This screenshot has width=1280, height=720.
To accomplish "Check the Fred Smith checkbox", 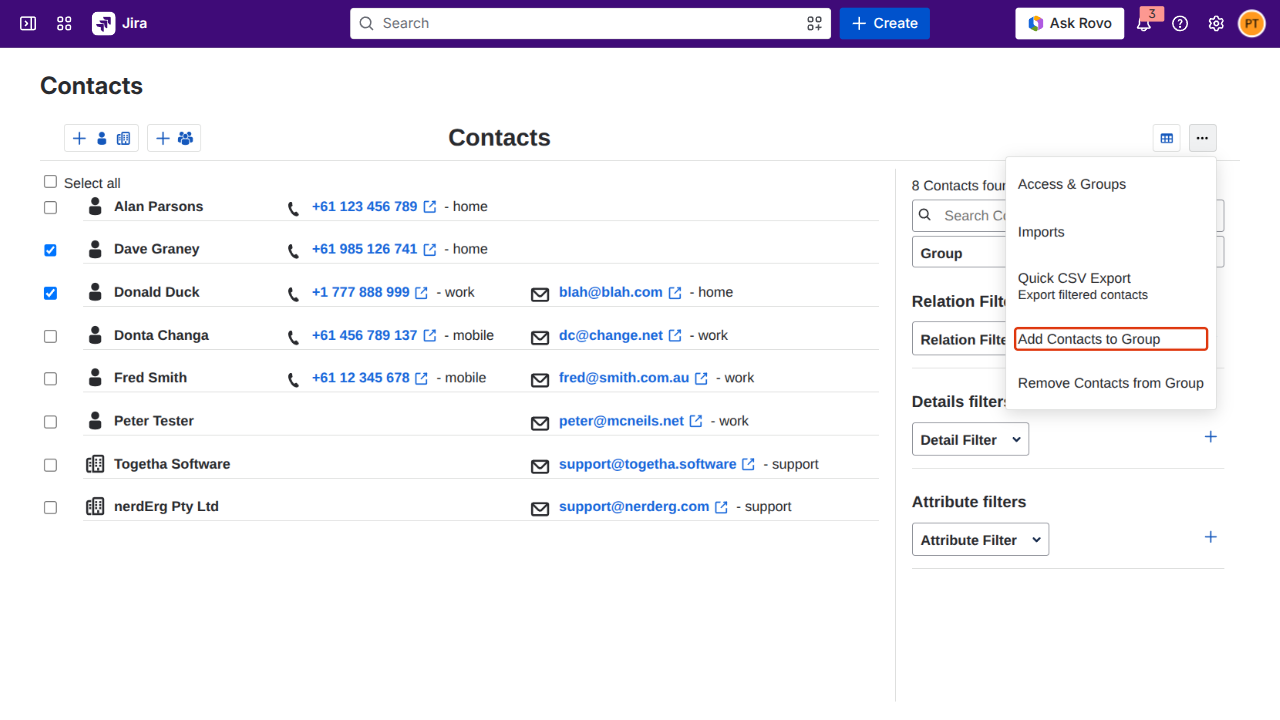I will 50,378.
